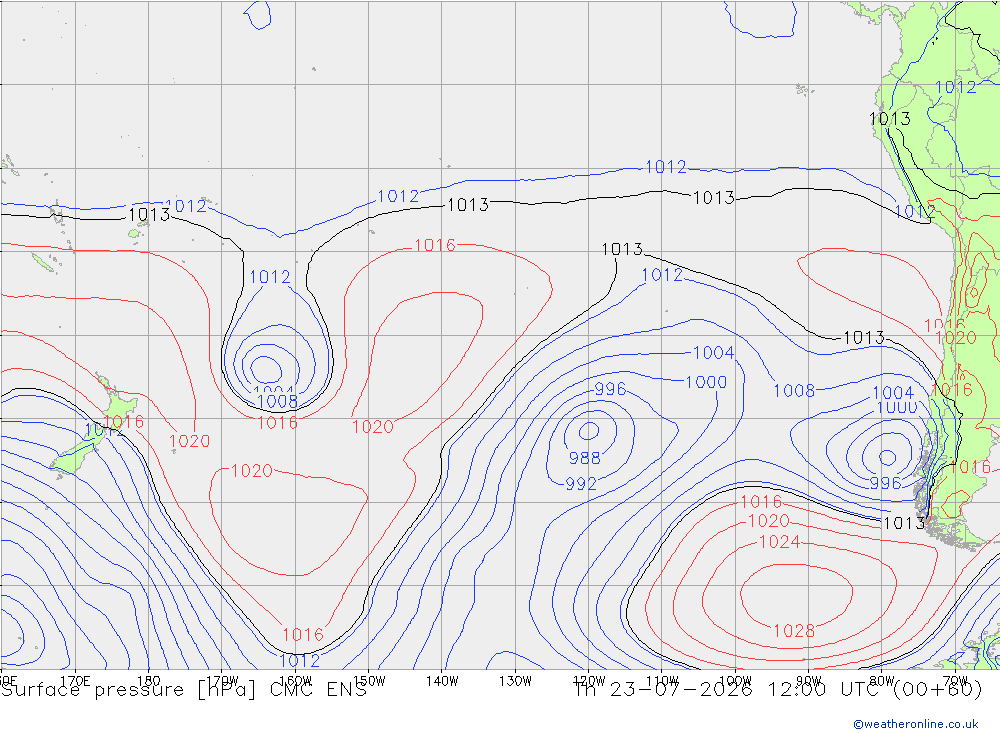Select the 1008 label left of the Chile low
The height and width of the screenshot is (733, 1000).
point(794,390)
